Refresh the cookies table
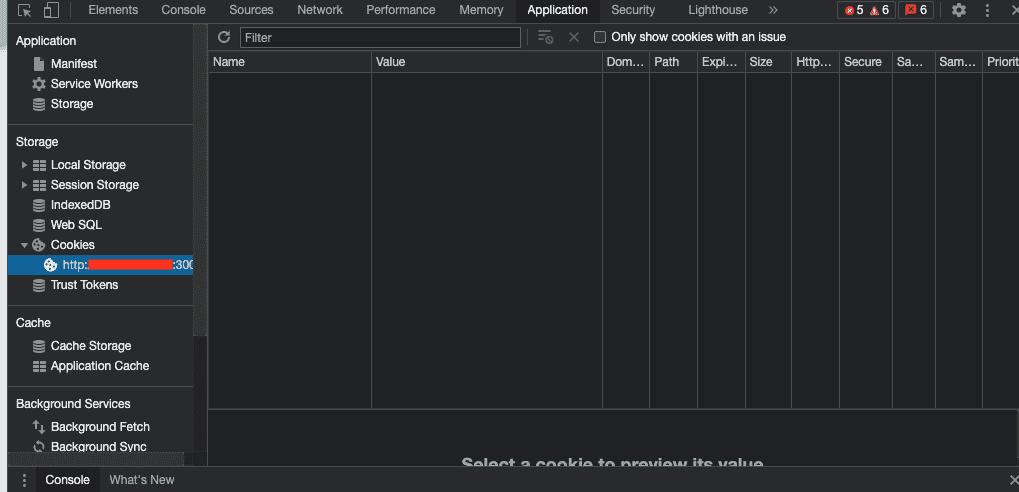 tap(224, 37)
